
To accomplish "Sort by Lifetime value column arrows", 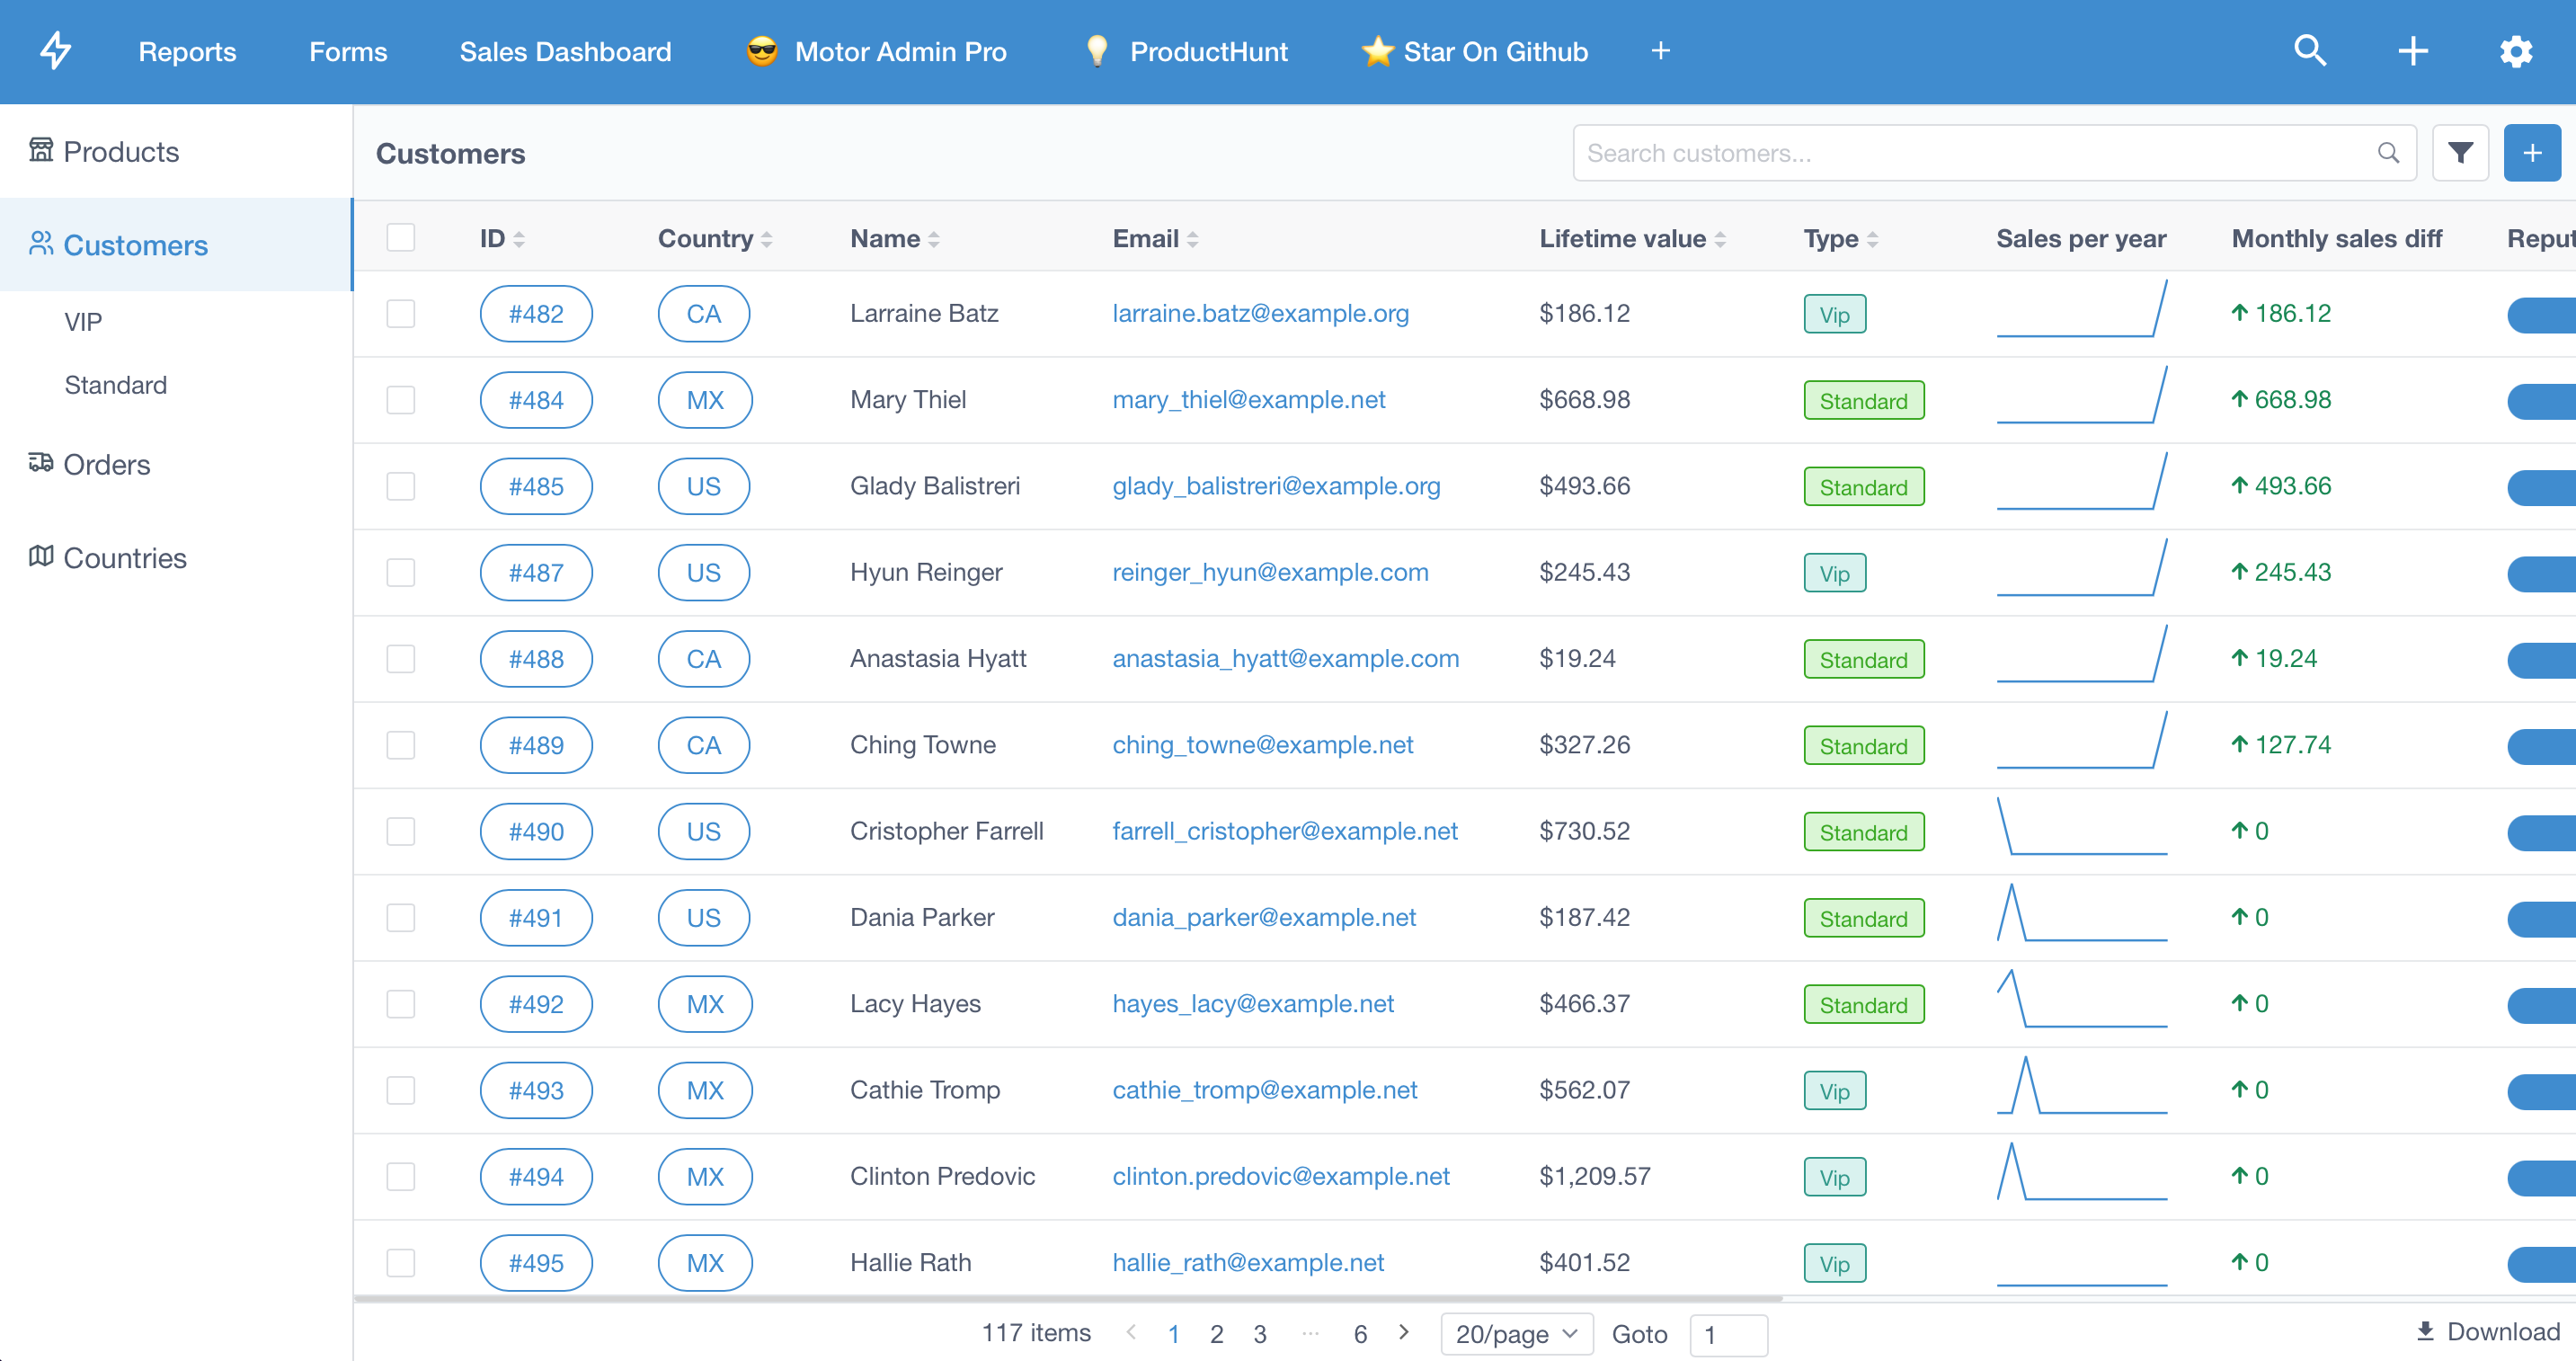I will click(1720, 239).
